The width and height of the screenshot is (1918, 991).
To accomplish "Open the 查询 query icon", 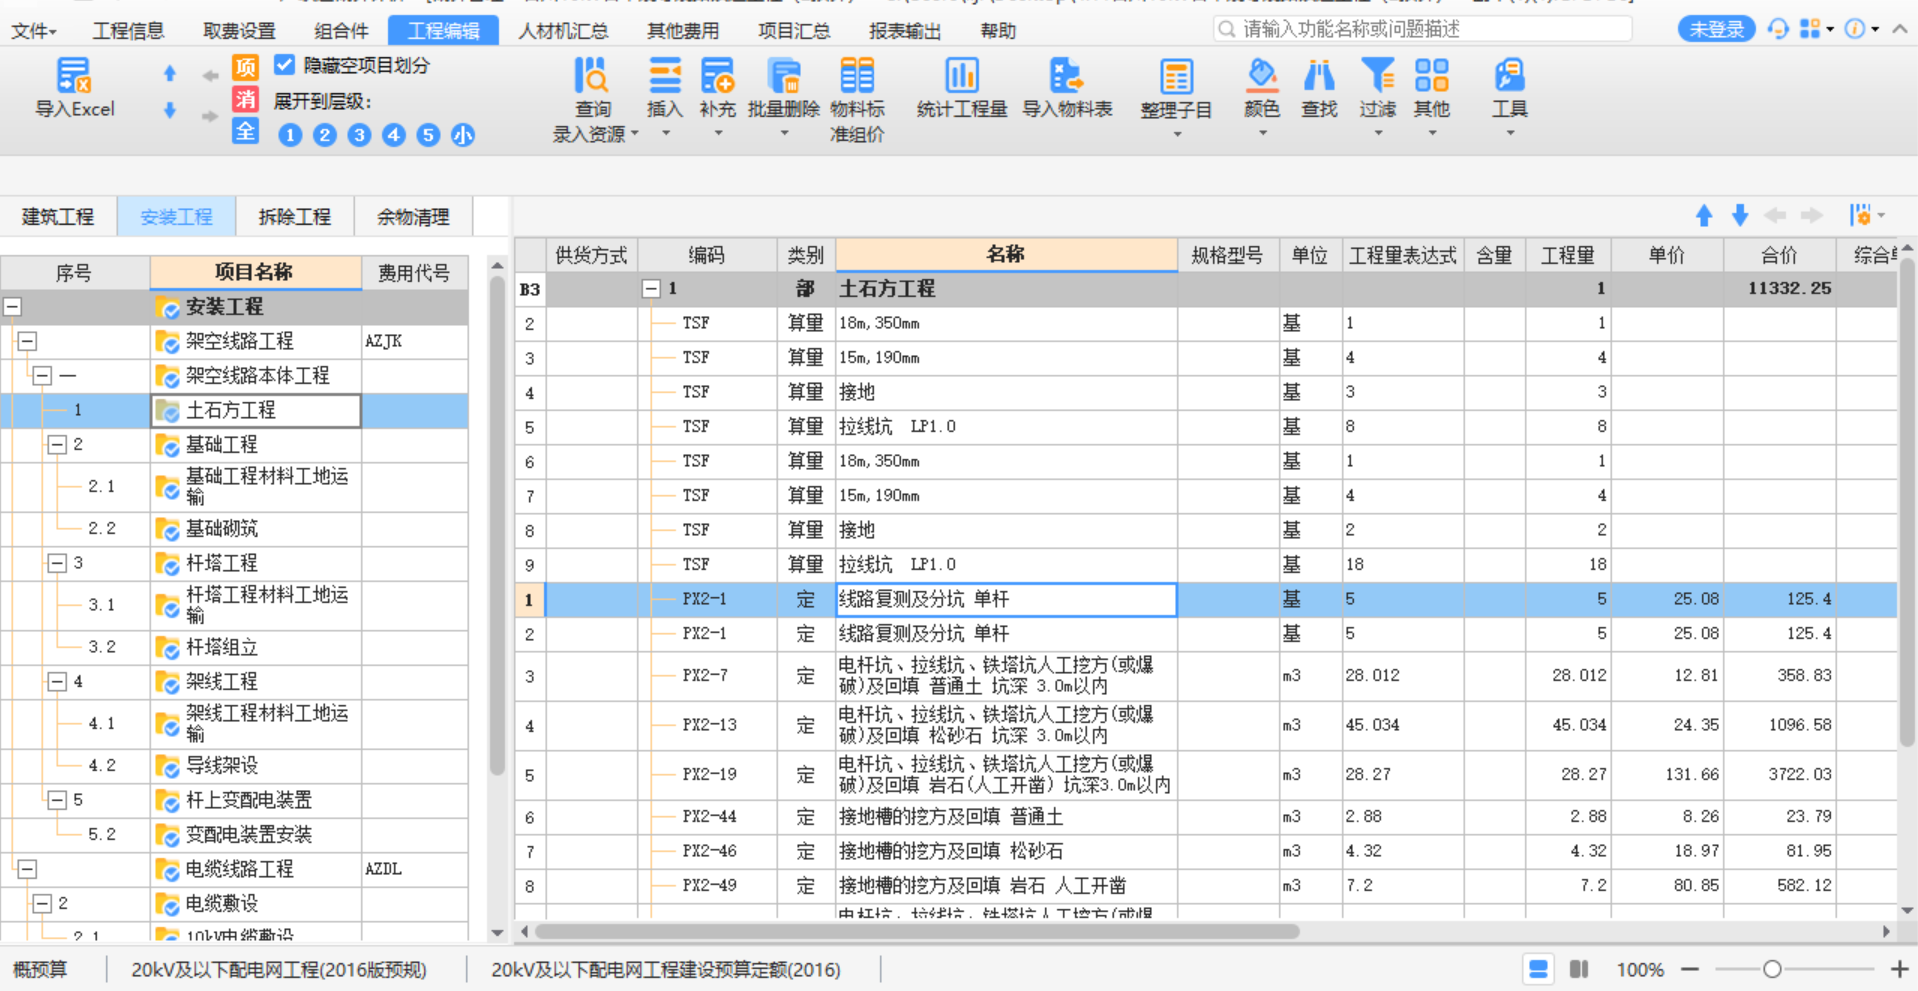I will click(592, 75).
